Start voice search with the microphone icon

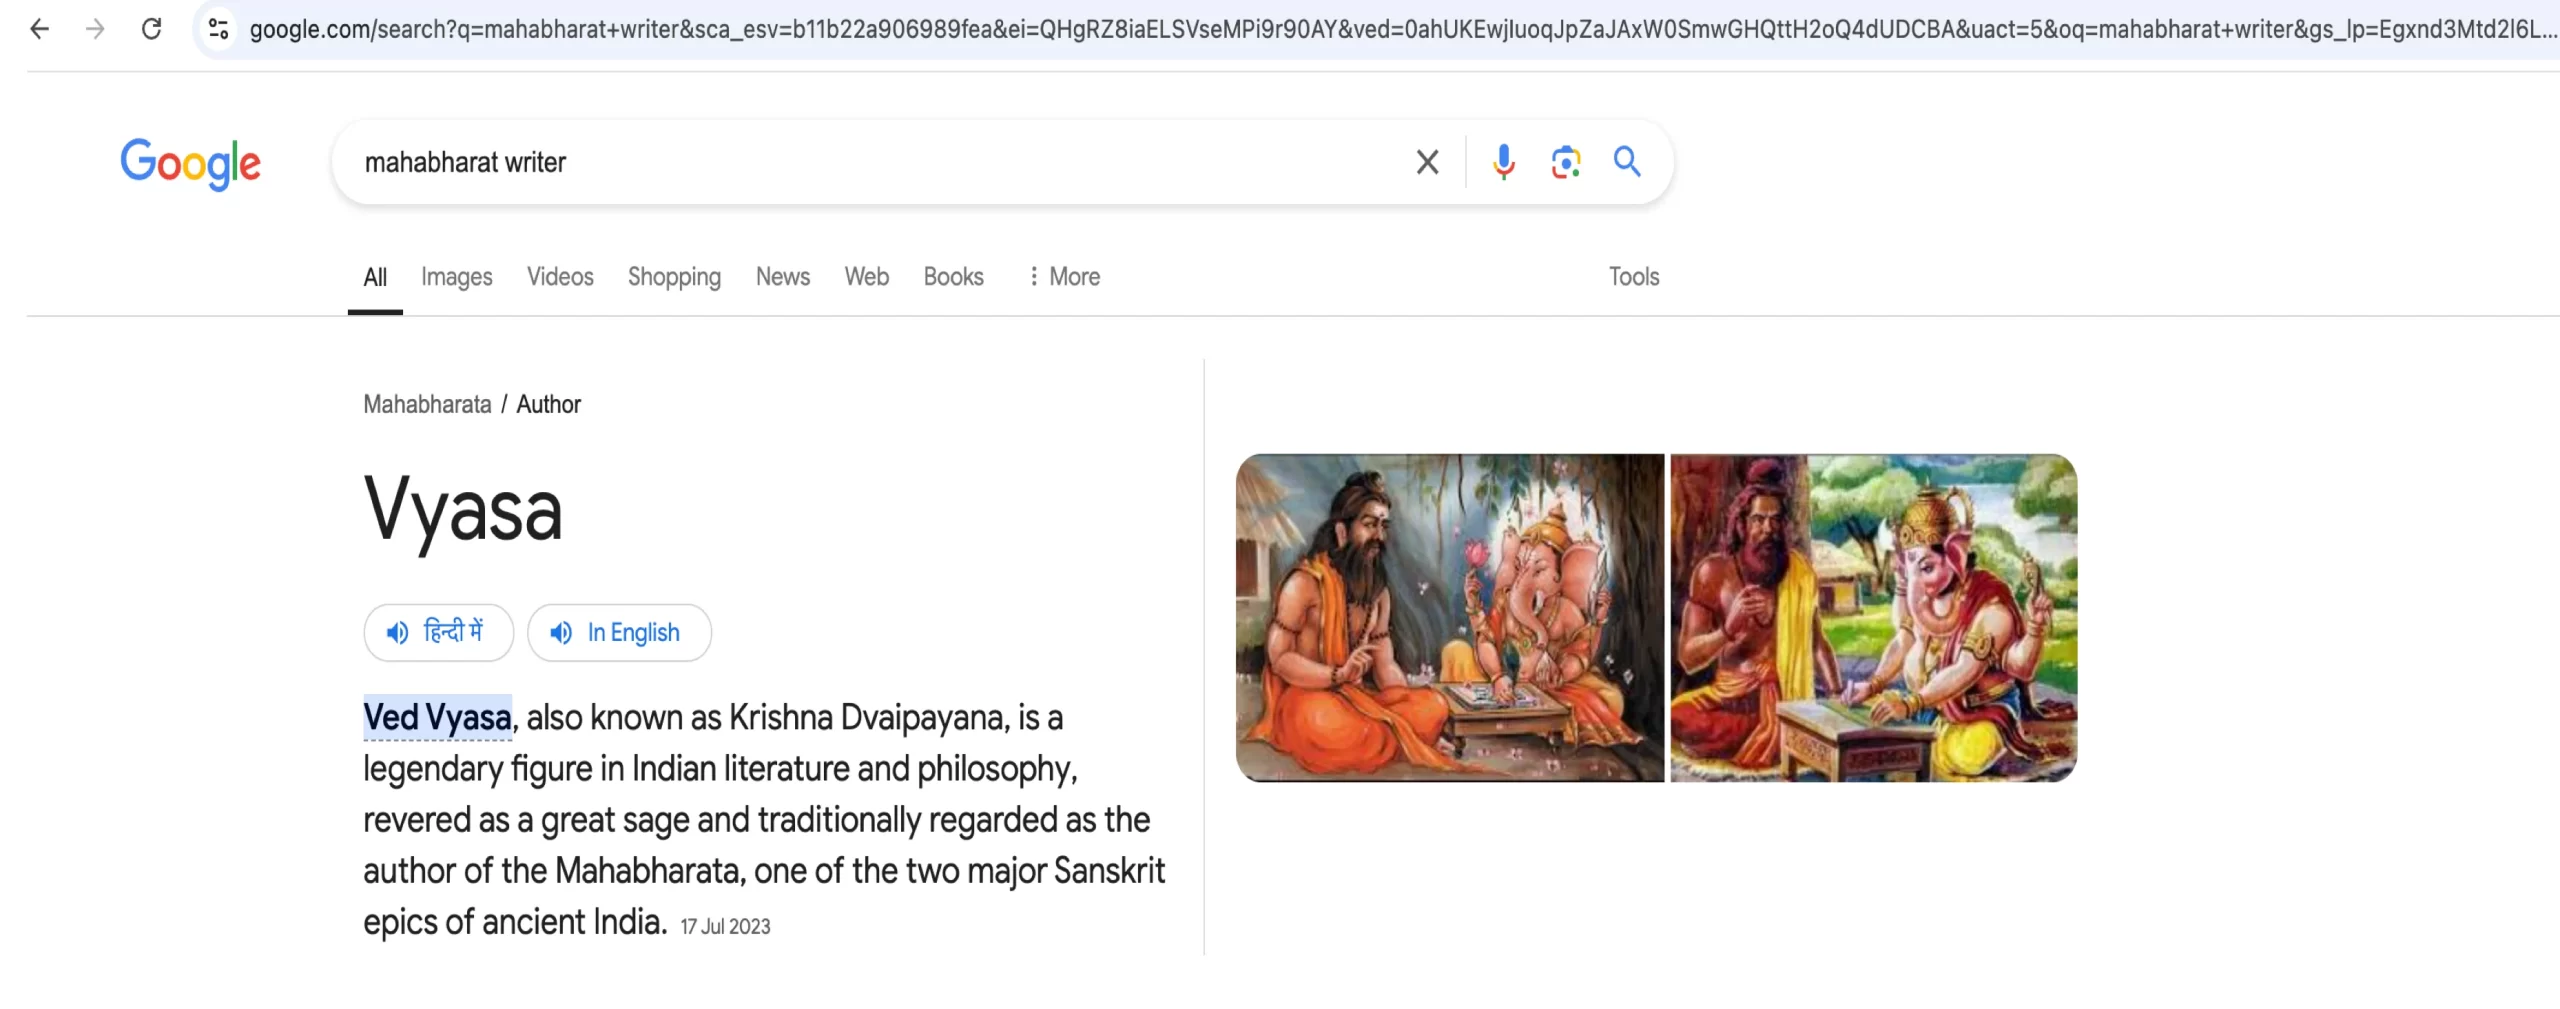click(1503, 162)
